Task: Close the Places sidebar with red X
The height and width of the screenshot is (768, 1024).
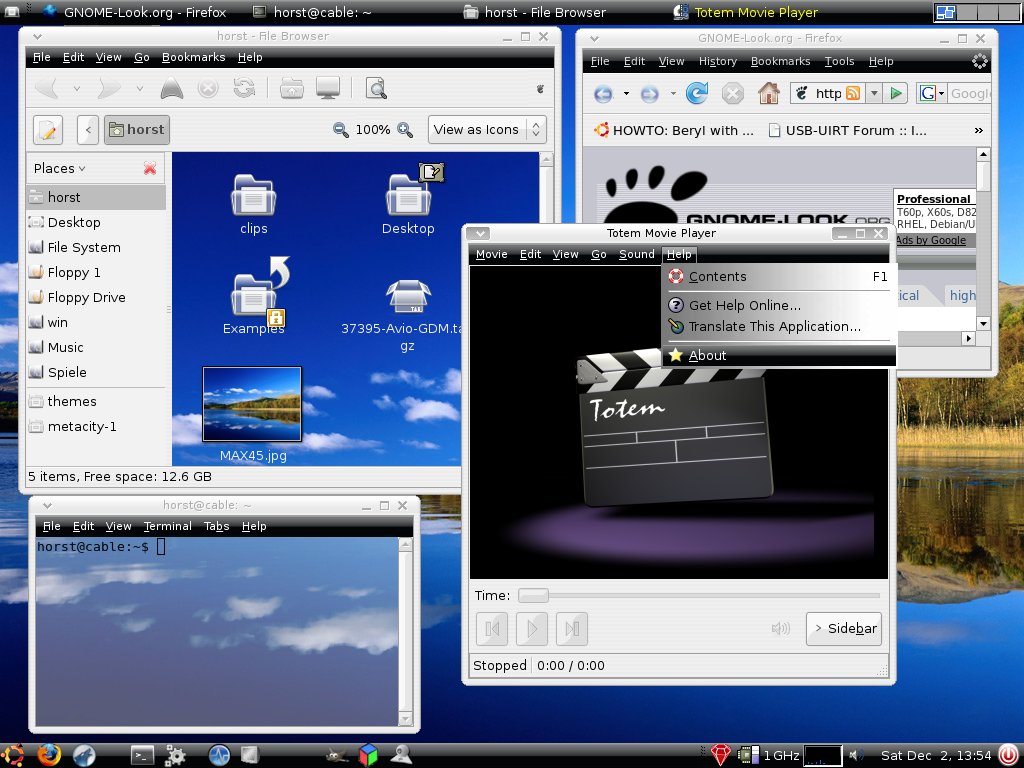Action: [150, 168]
